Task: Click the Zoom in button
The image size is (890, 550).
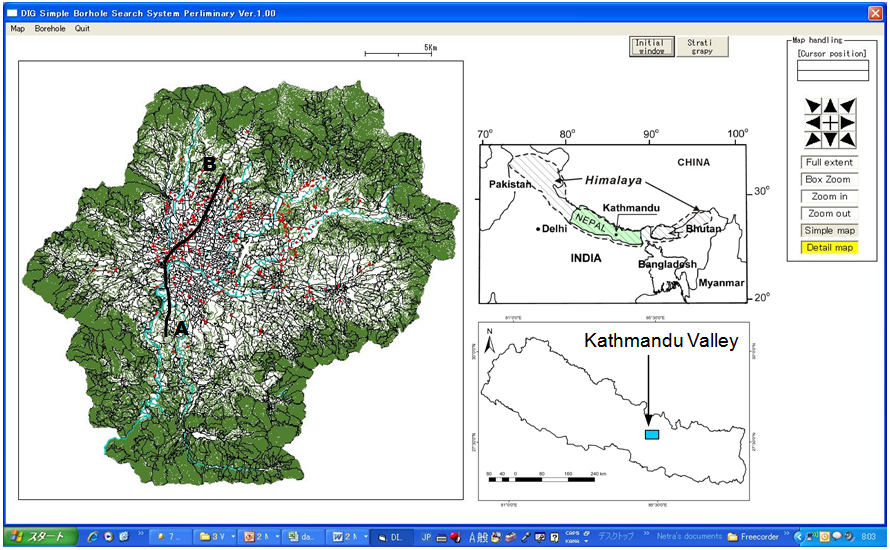Action: pyautogui.click(x=829, y=197)
